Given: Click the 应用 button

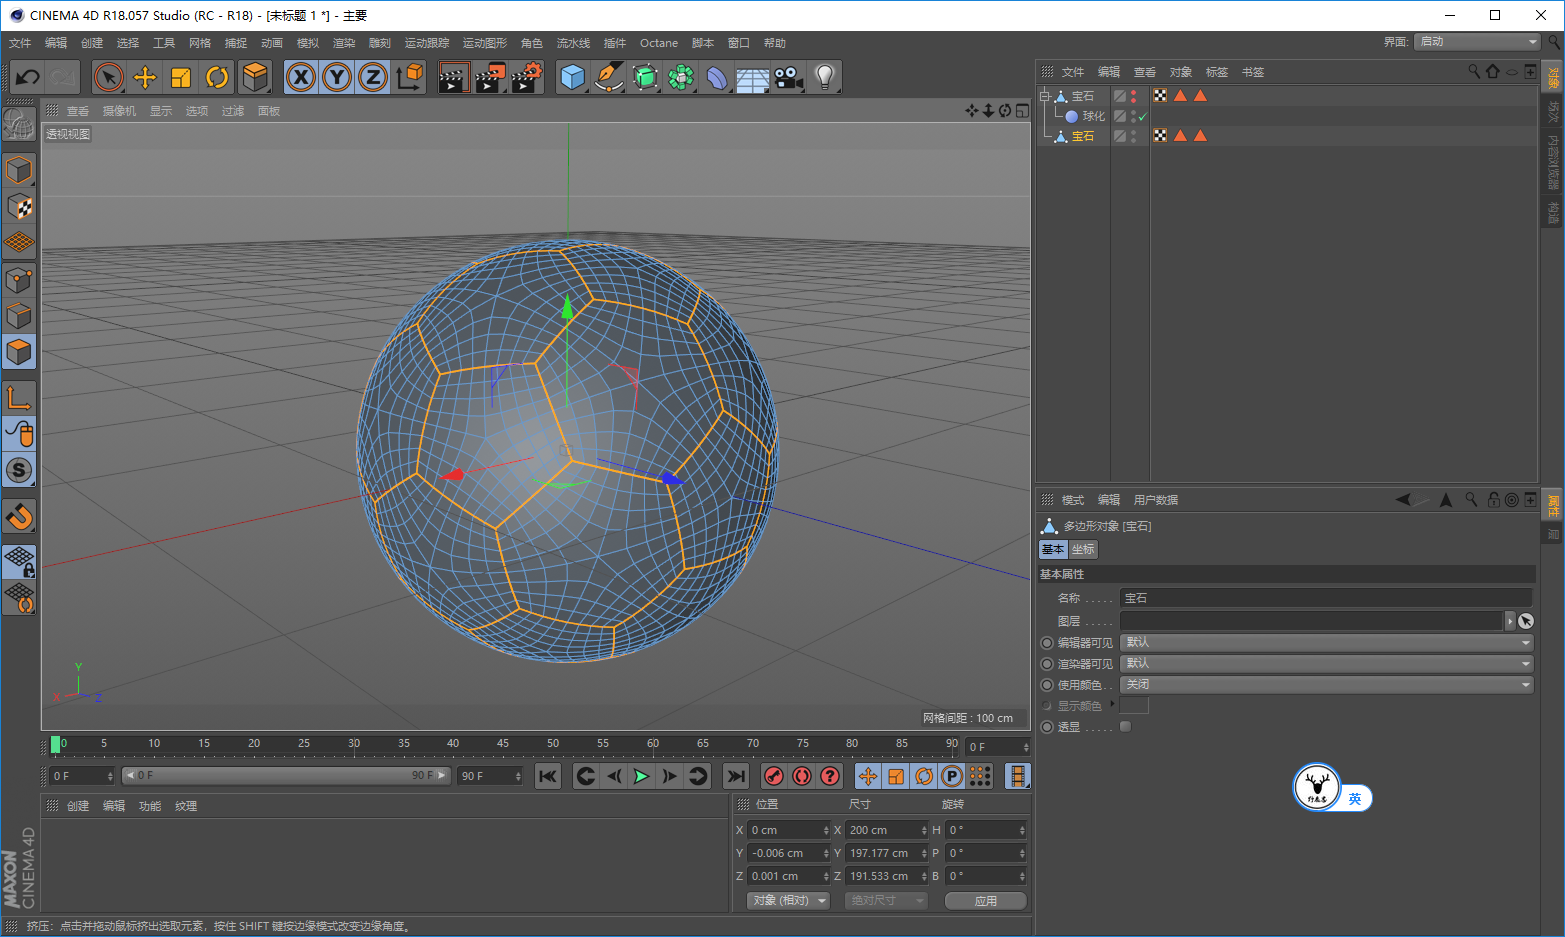Looking at the screenshot, I should [x=986, y=901].
